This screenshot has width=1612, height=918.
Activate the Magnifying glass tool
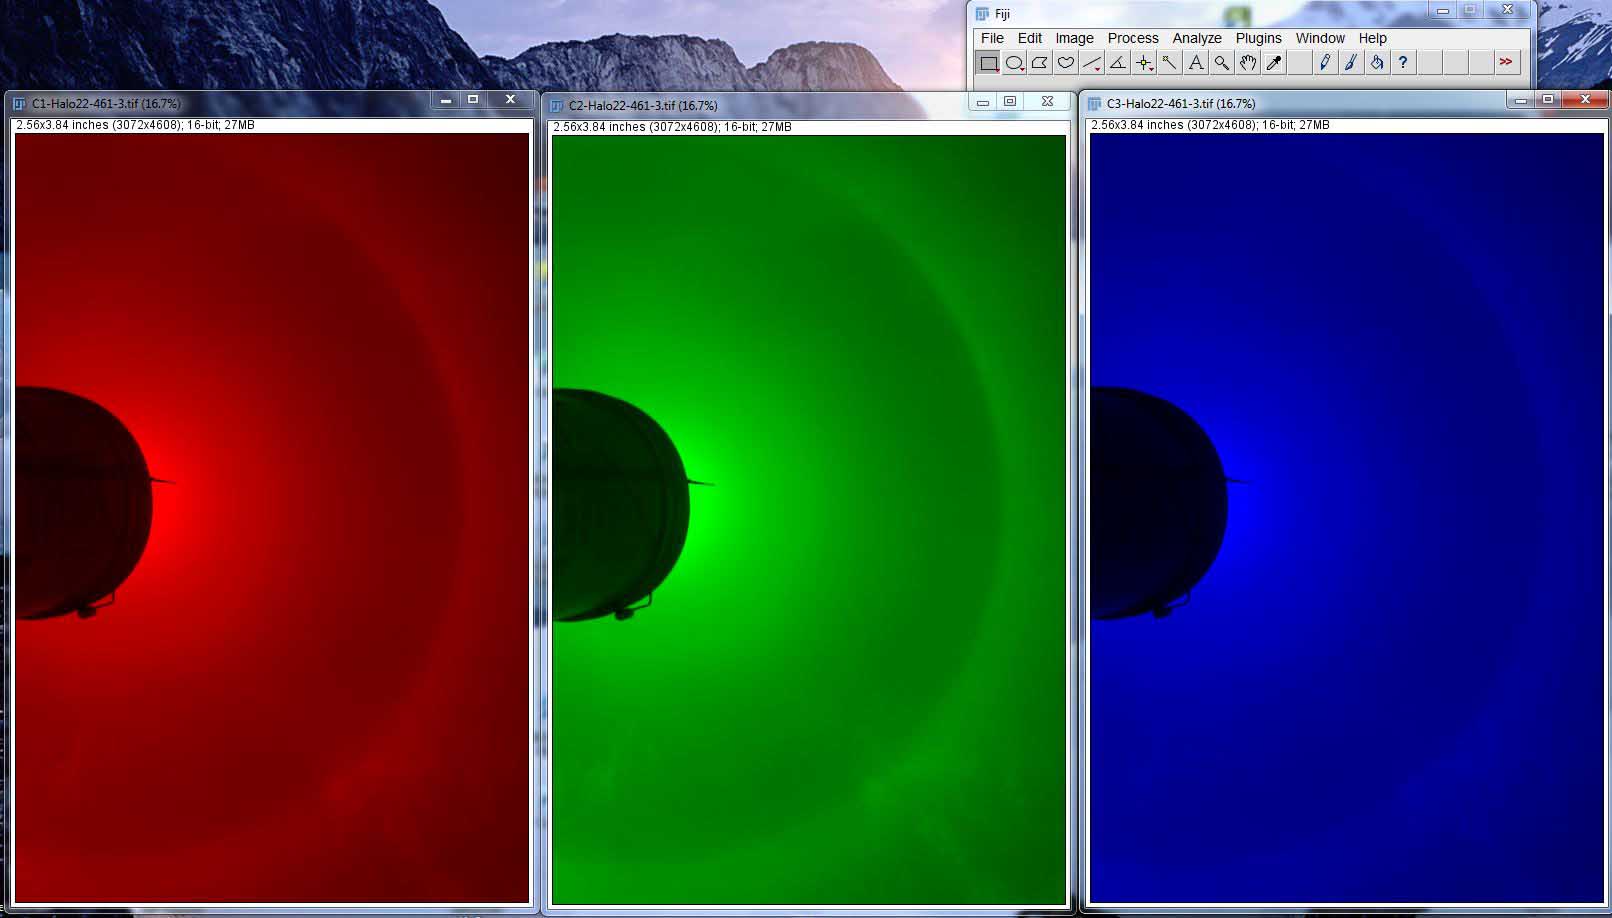pyautogui.click(x=1222, y=63)
